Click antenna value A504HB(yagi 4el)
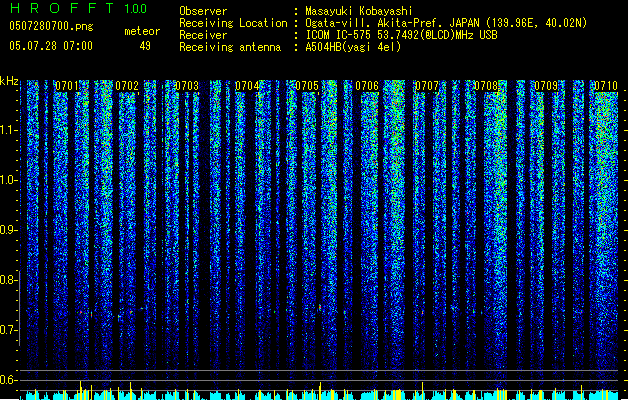 coord(353,47)
